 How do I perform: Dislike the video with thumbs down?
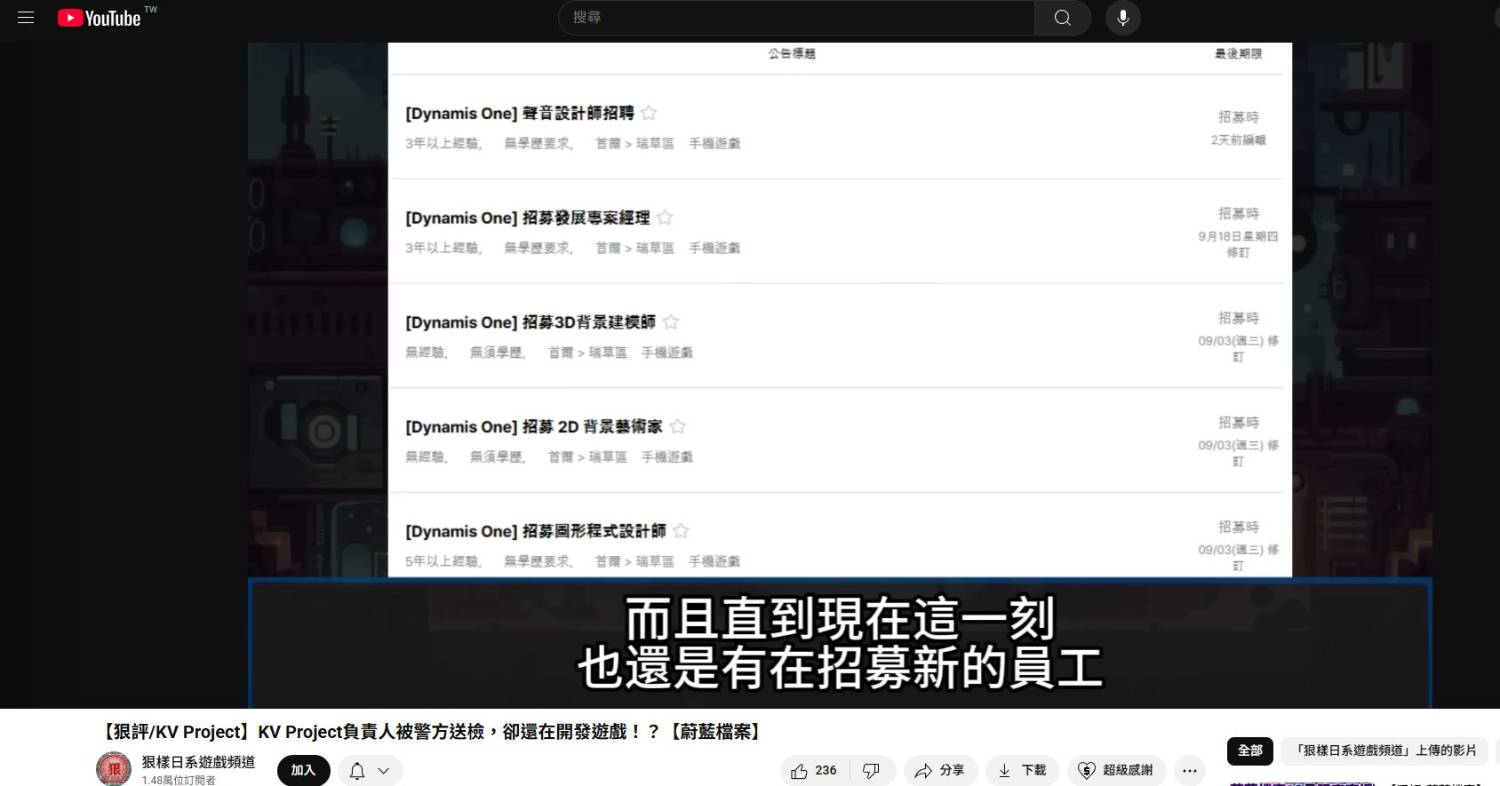(871, 770)
